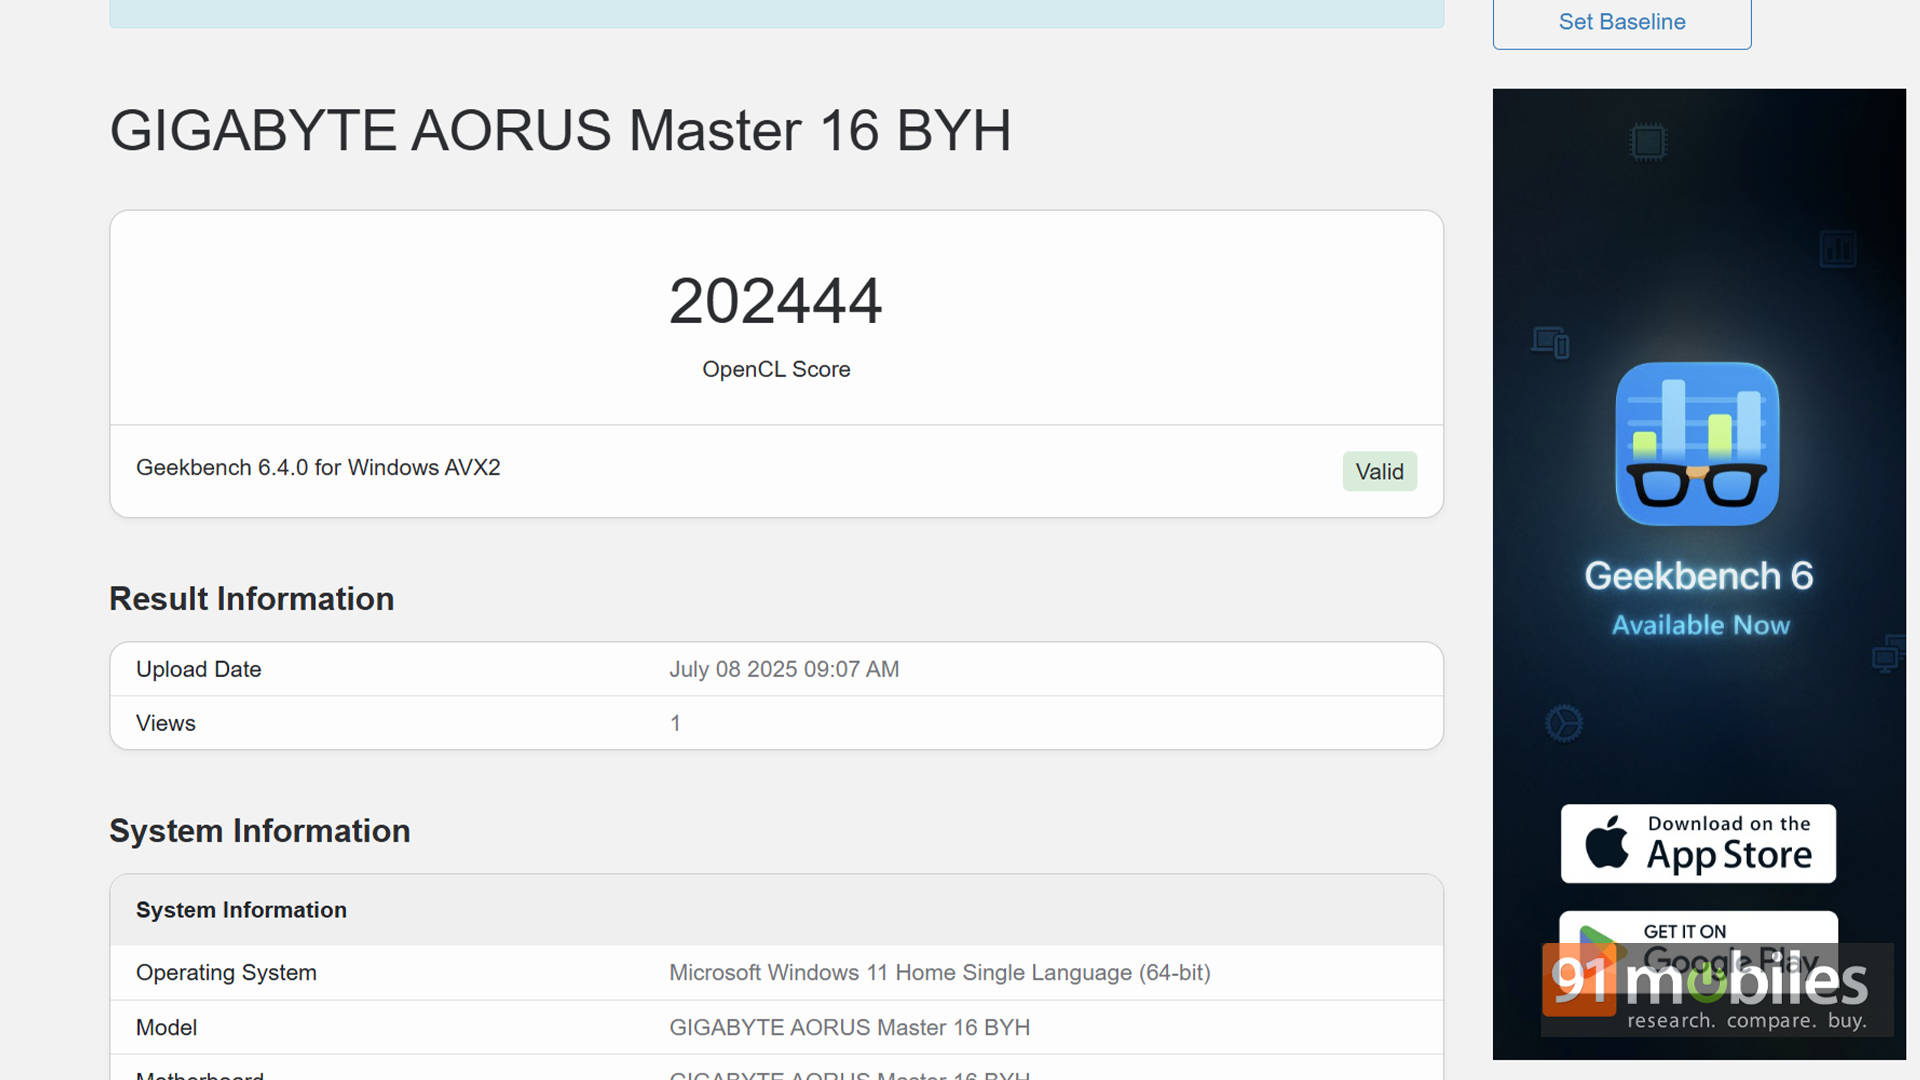Screen dimensions: 1920x1080
Task: Click Available Now text in the ad
Action: click(1700, 625)
